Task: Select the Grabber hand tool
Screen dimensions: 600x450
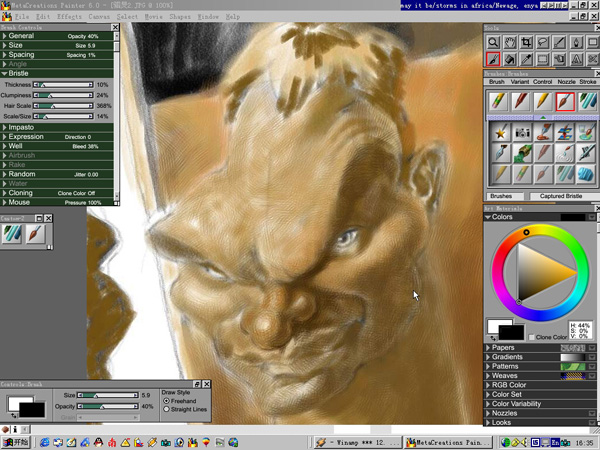Action: click(x=510, y=42)
